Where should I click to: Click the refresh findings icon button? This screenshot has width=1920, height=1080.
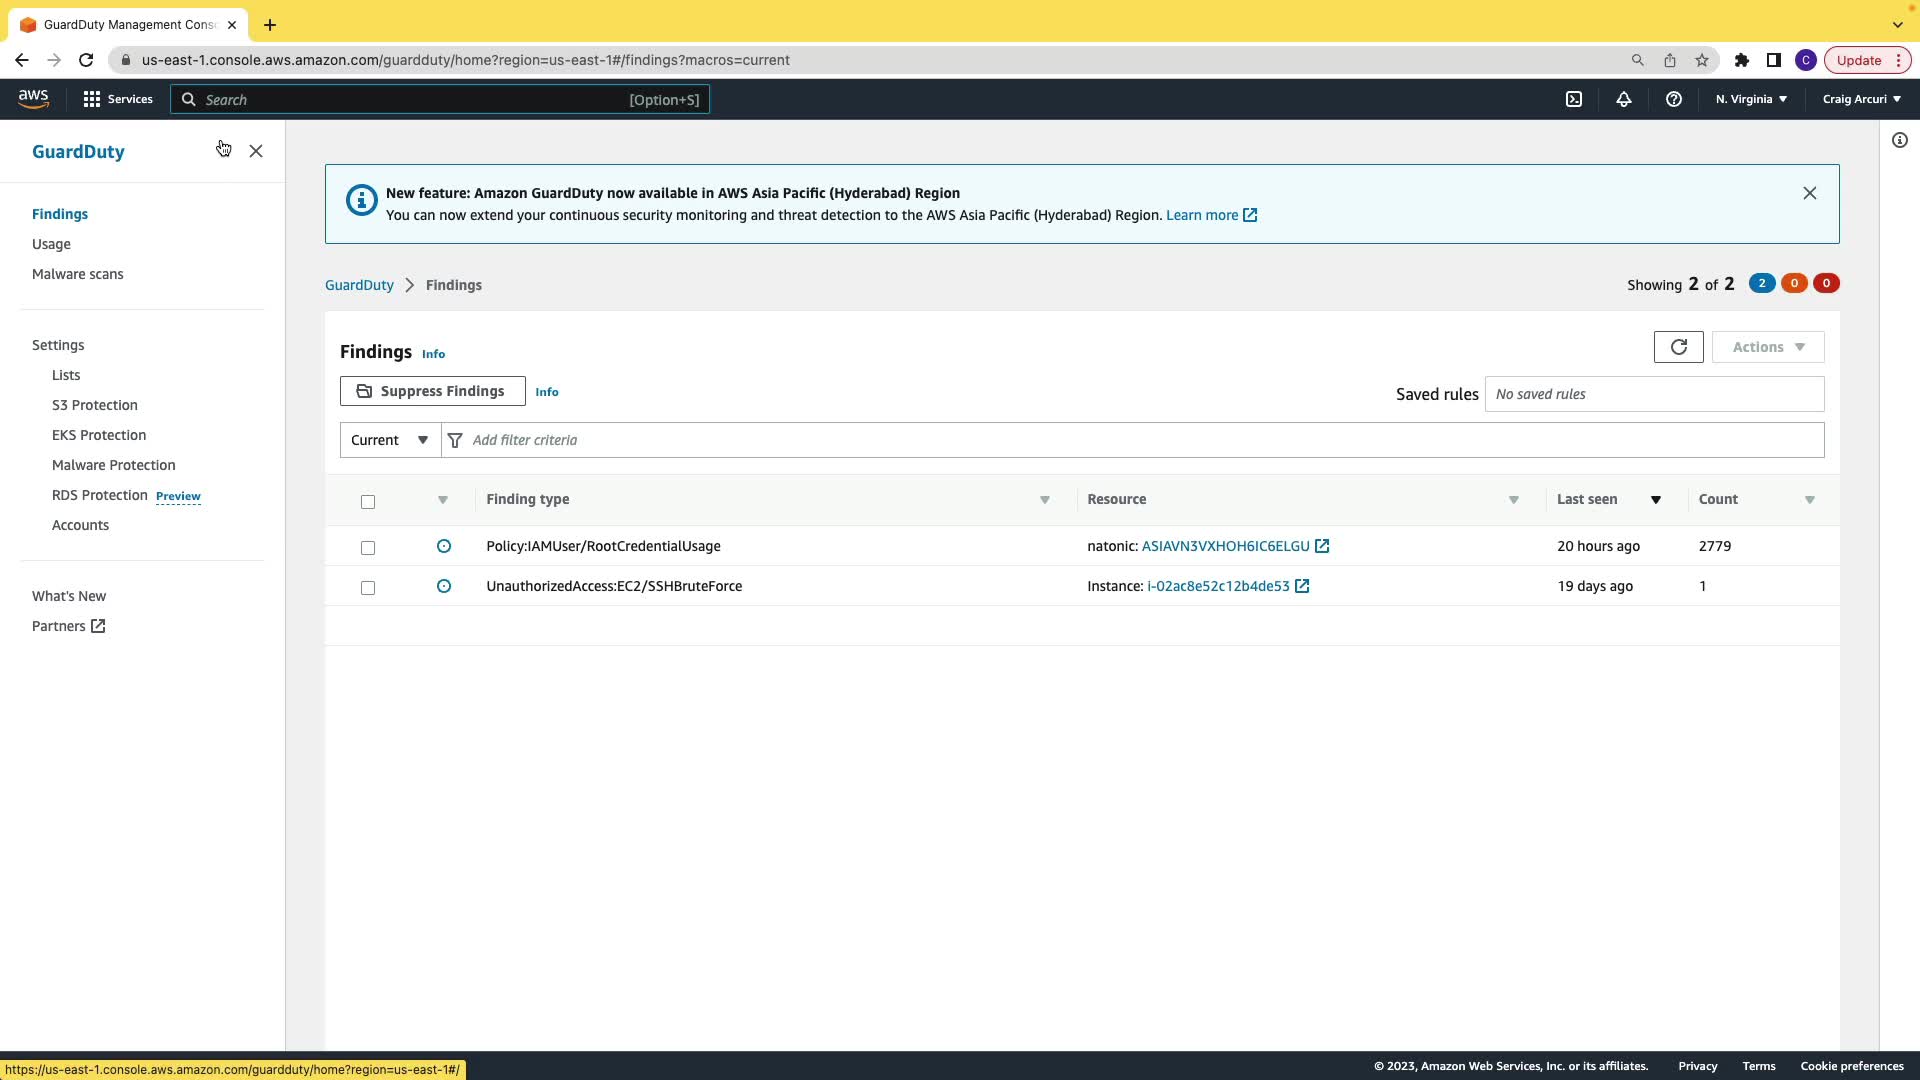(1678, 347)
